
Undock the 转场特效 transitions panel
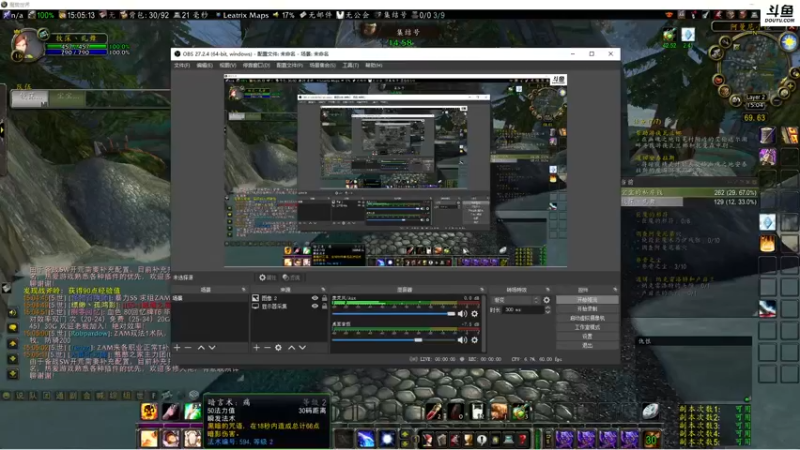click(x=548, y=290)
